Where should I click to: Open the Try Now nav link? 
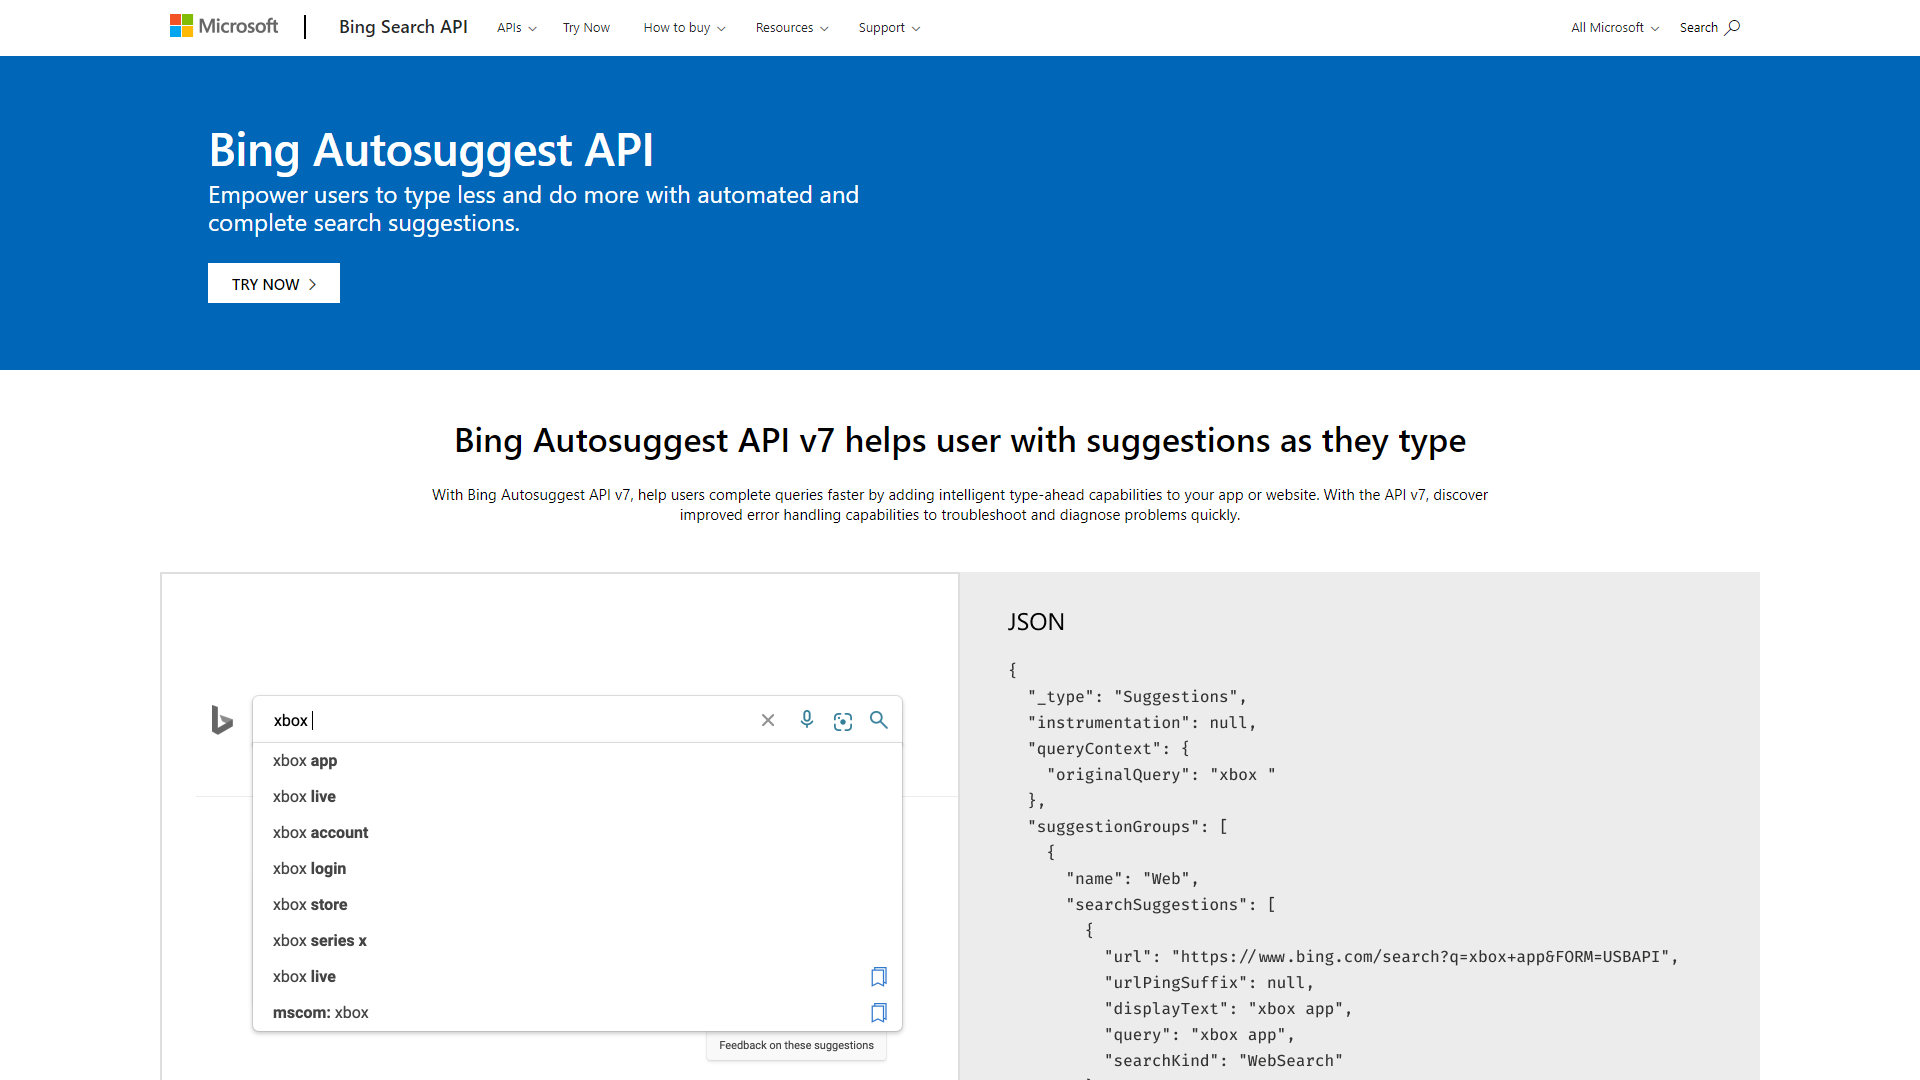tap(586, 28)
